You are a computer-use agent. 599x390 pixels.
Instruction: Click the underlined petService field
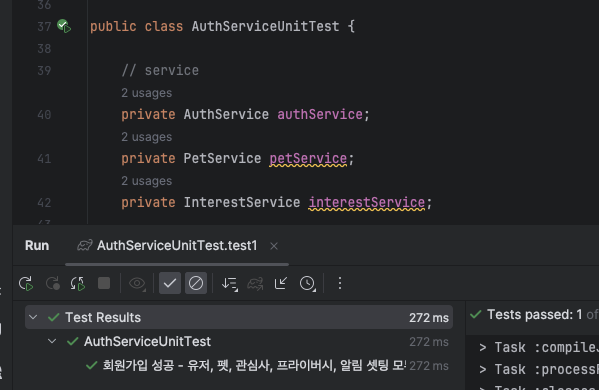(x=308, y=158)
